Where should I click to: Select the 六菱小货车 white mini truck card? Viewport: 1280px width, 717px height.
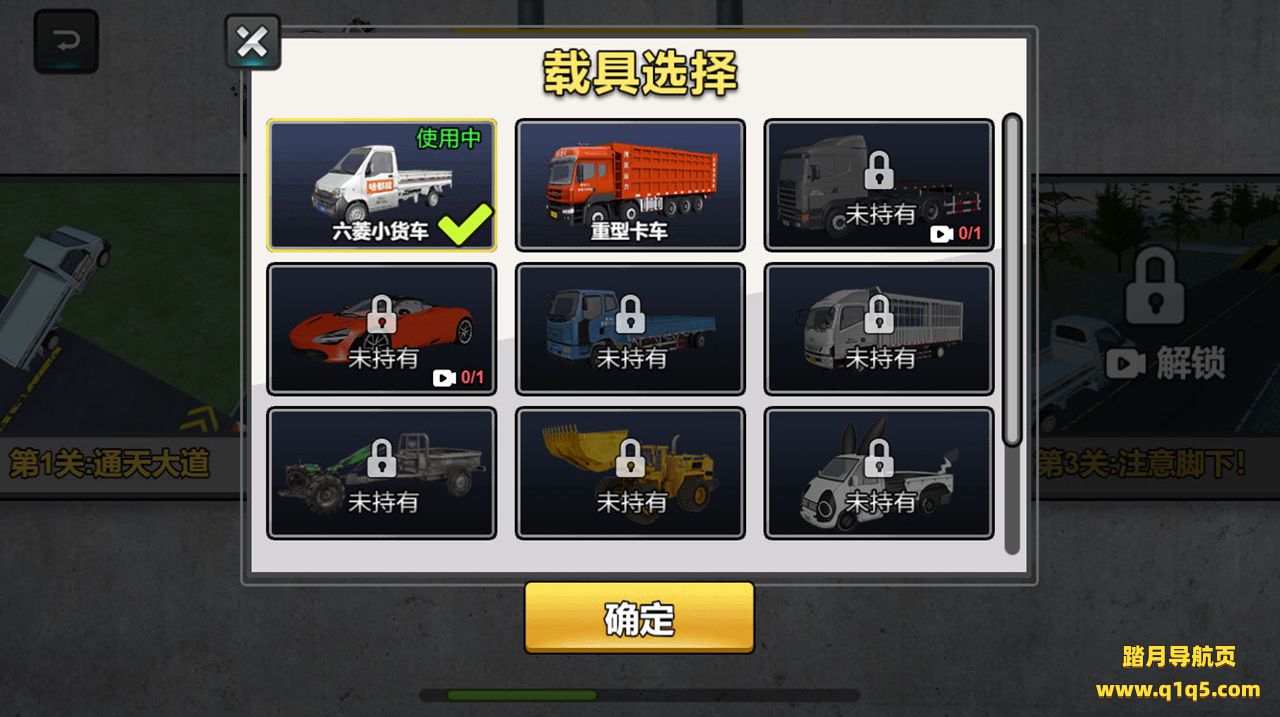pos(381,185)
